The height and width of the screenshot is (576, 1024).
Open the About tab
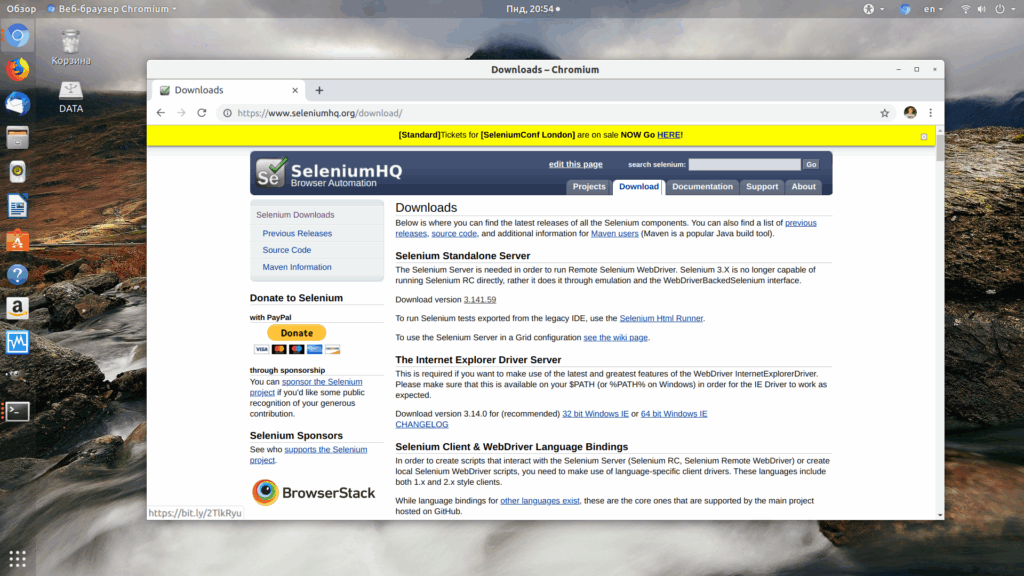803,187
